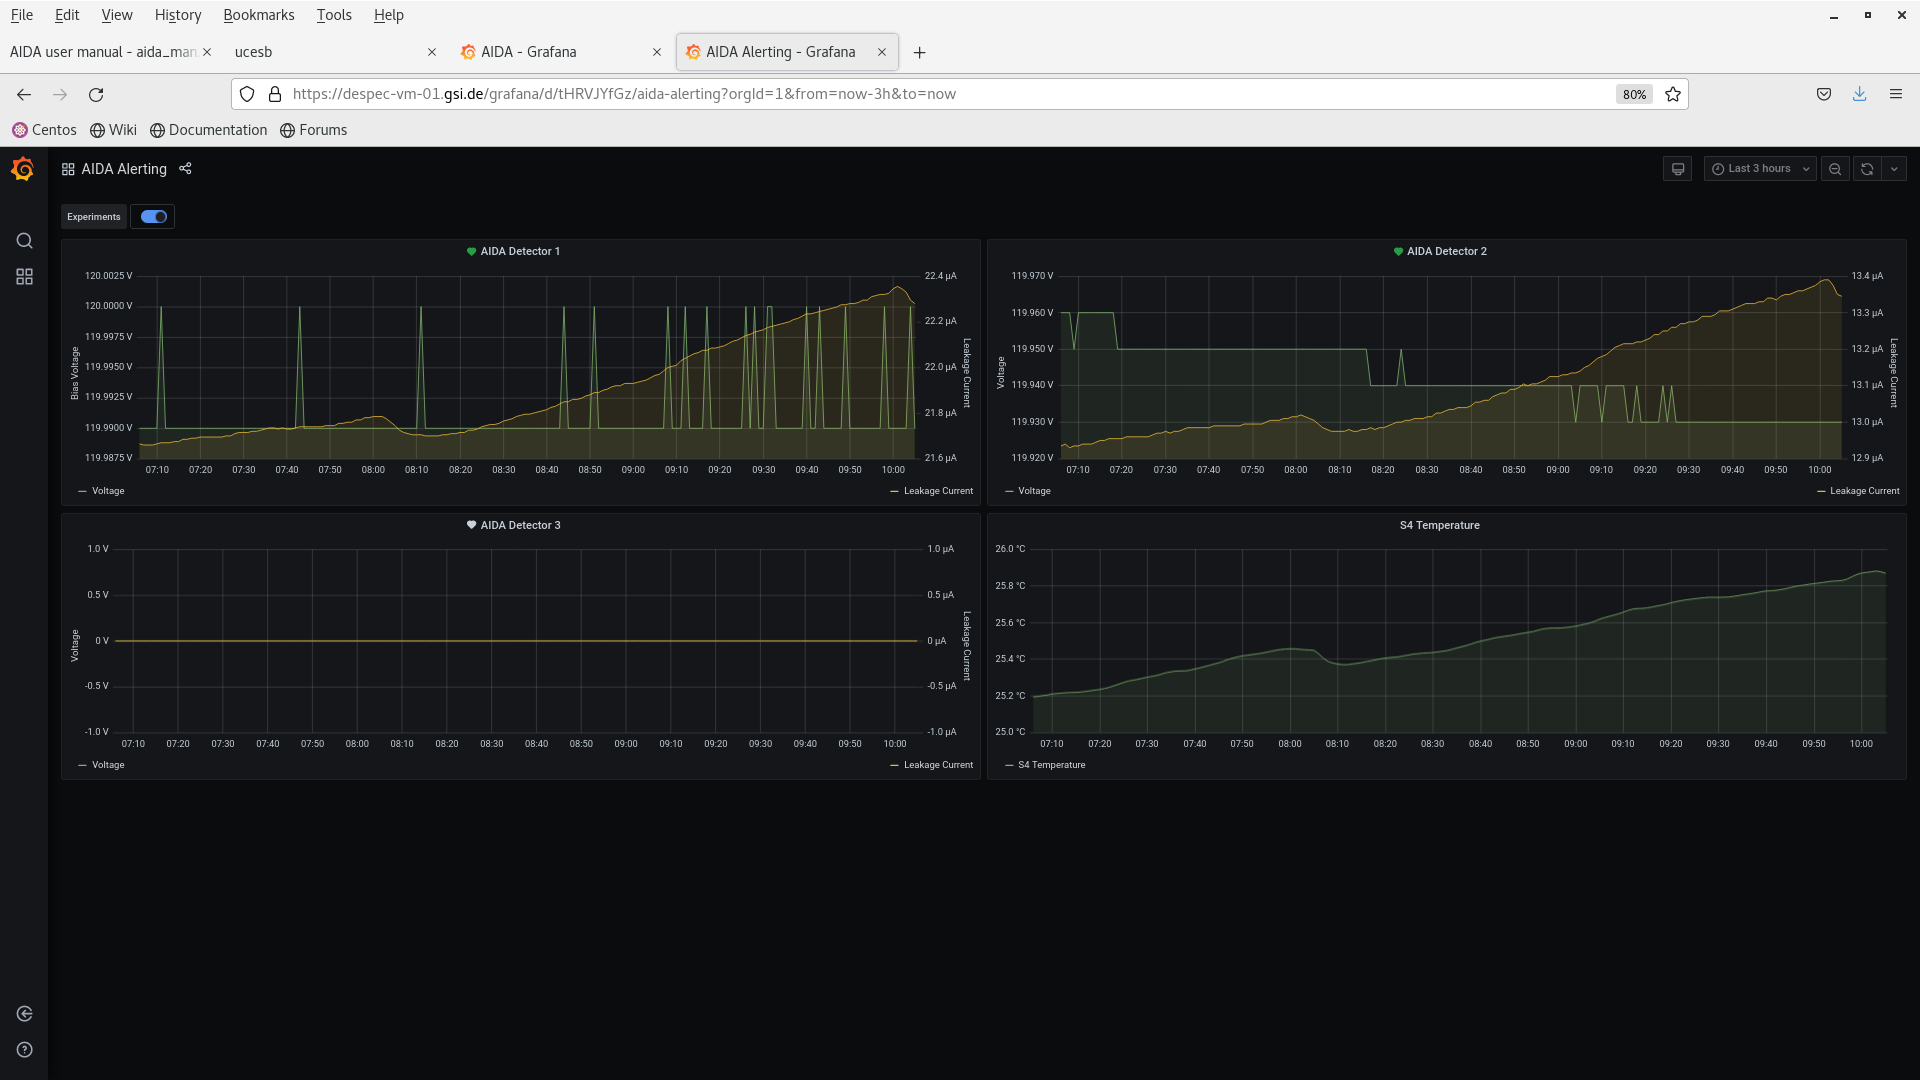This screenshot has width=1920, height=1080.
Task: Click the heart alert icon on Detector 3
Action: click(471, 526)
